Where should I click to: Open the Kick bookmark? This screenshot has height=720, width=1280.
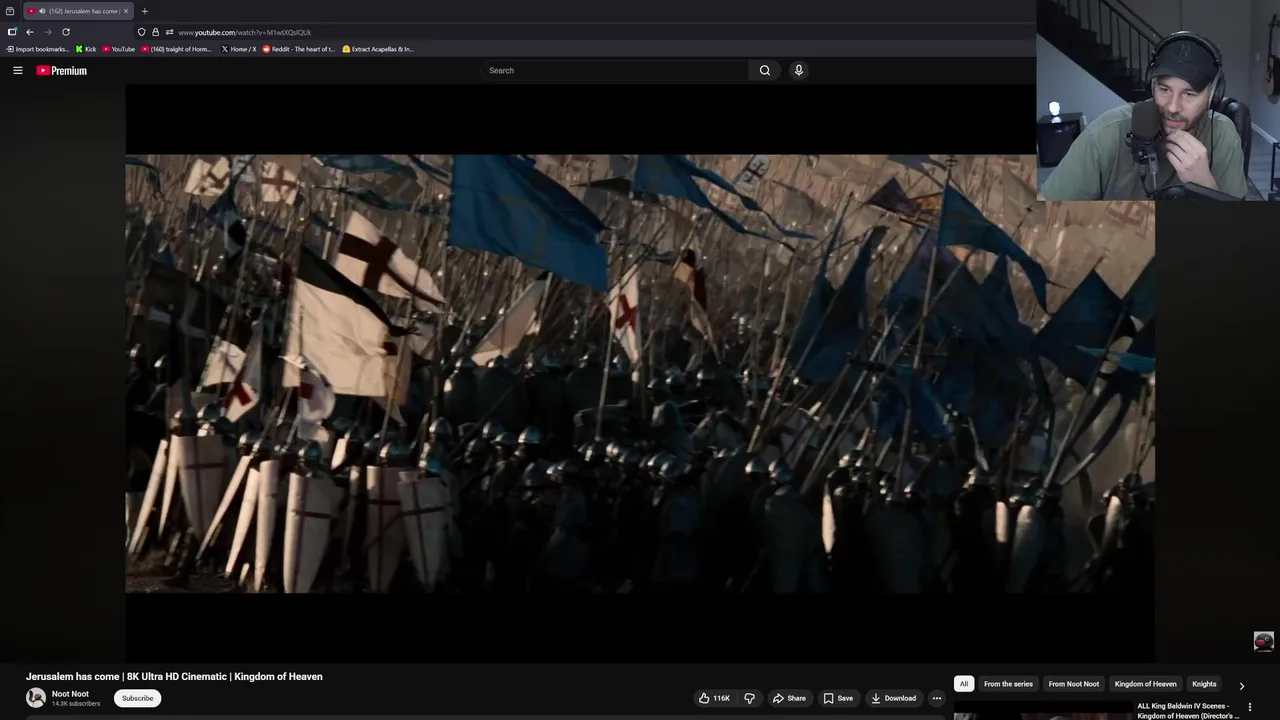tap(86, 49)
